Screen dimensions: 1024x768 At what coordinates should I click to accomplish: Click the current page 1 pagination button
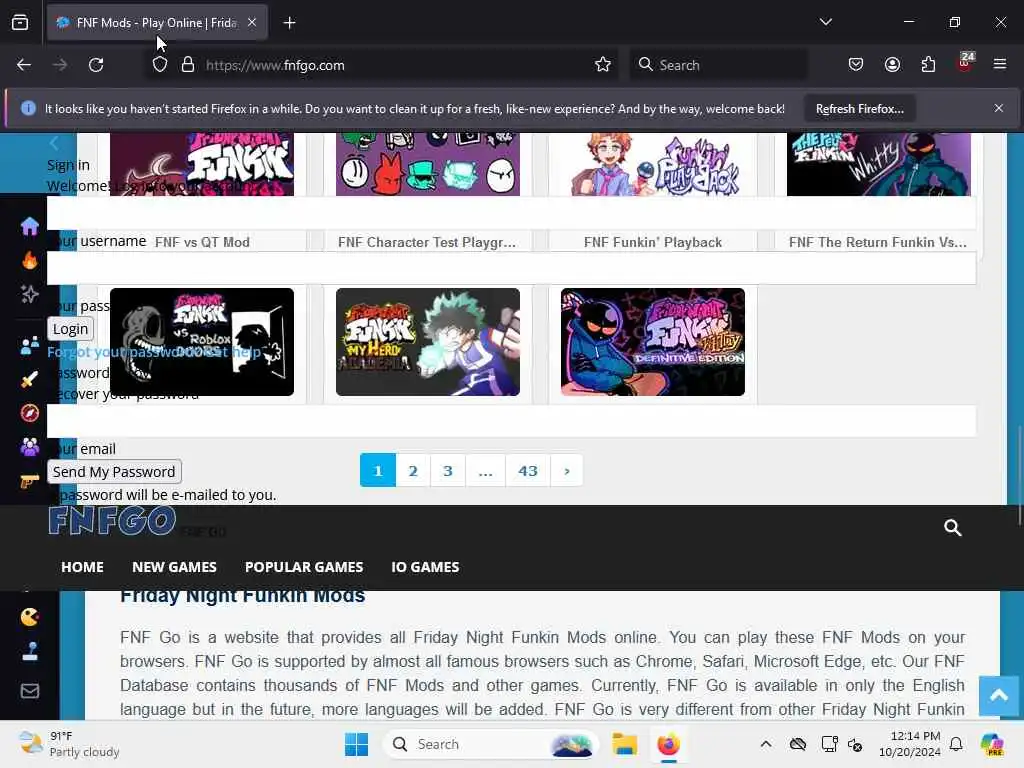[377, 470]
